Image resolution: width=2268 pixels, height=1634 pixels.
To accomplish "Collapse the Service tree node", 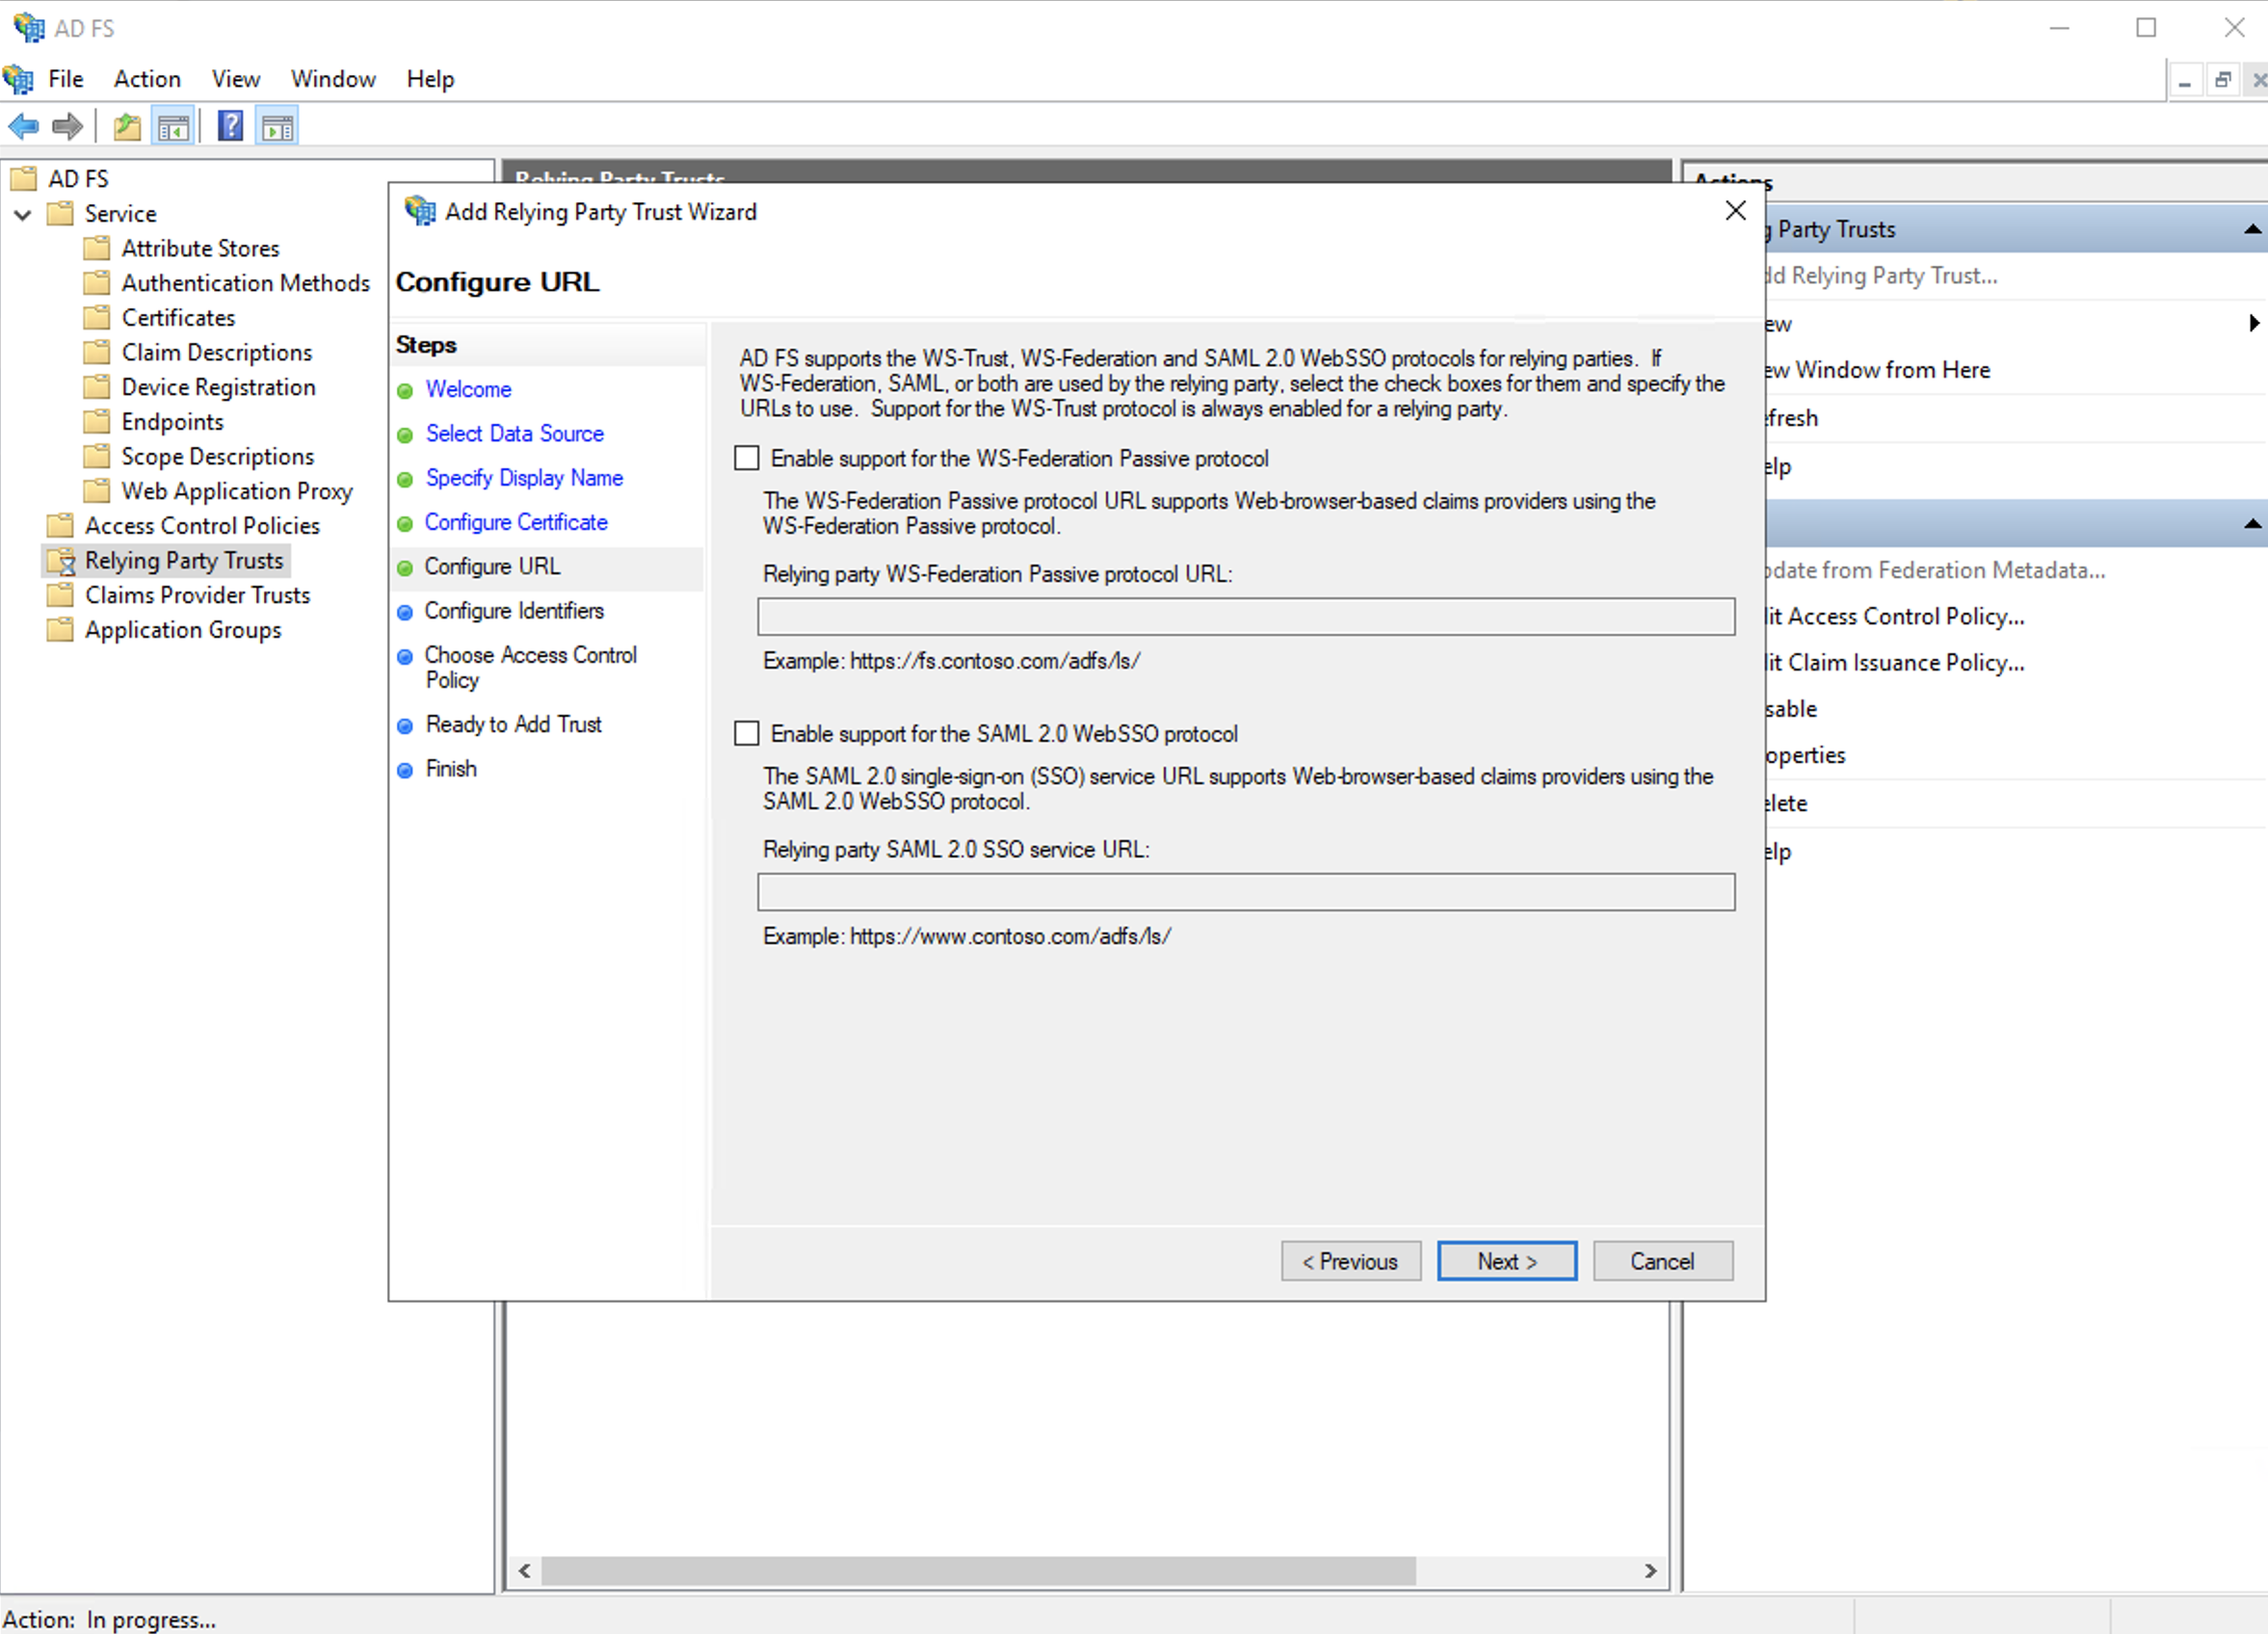I will coord(22,214).
